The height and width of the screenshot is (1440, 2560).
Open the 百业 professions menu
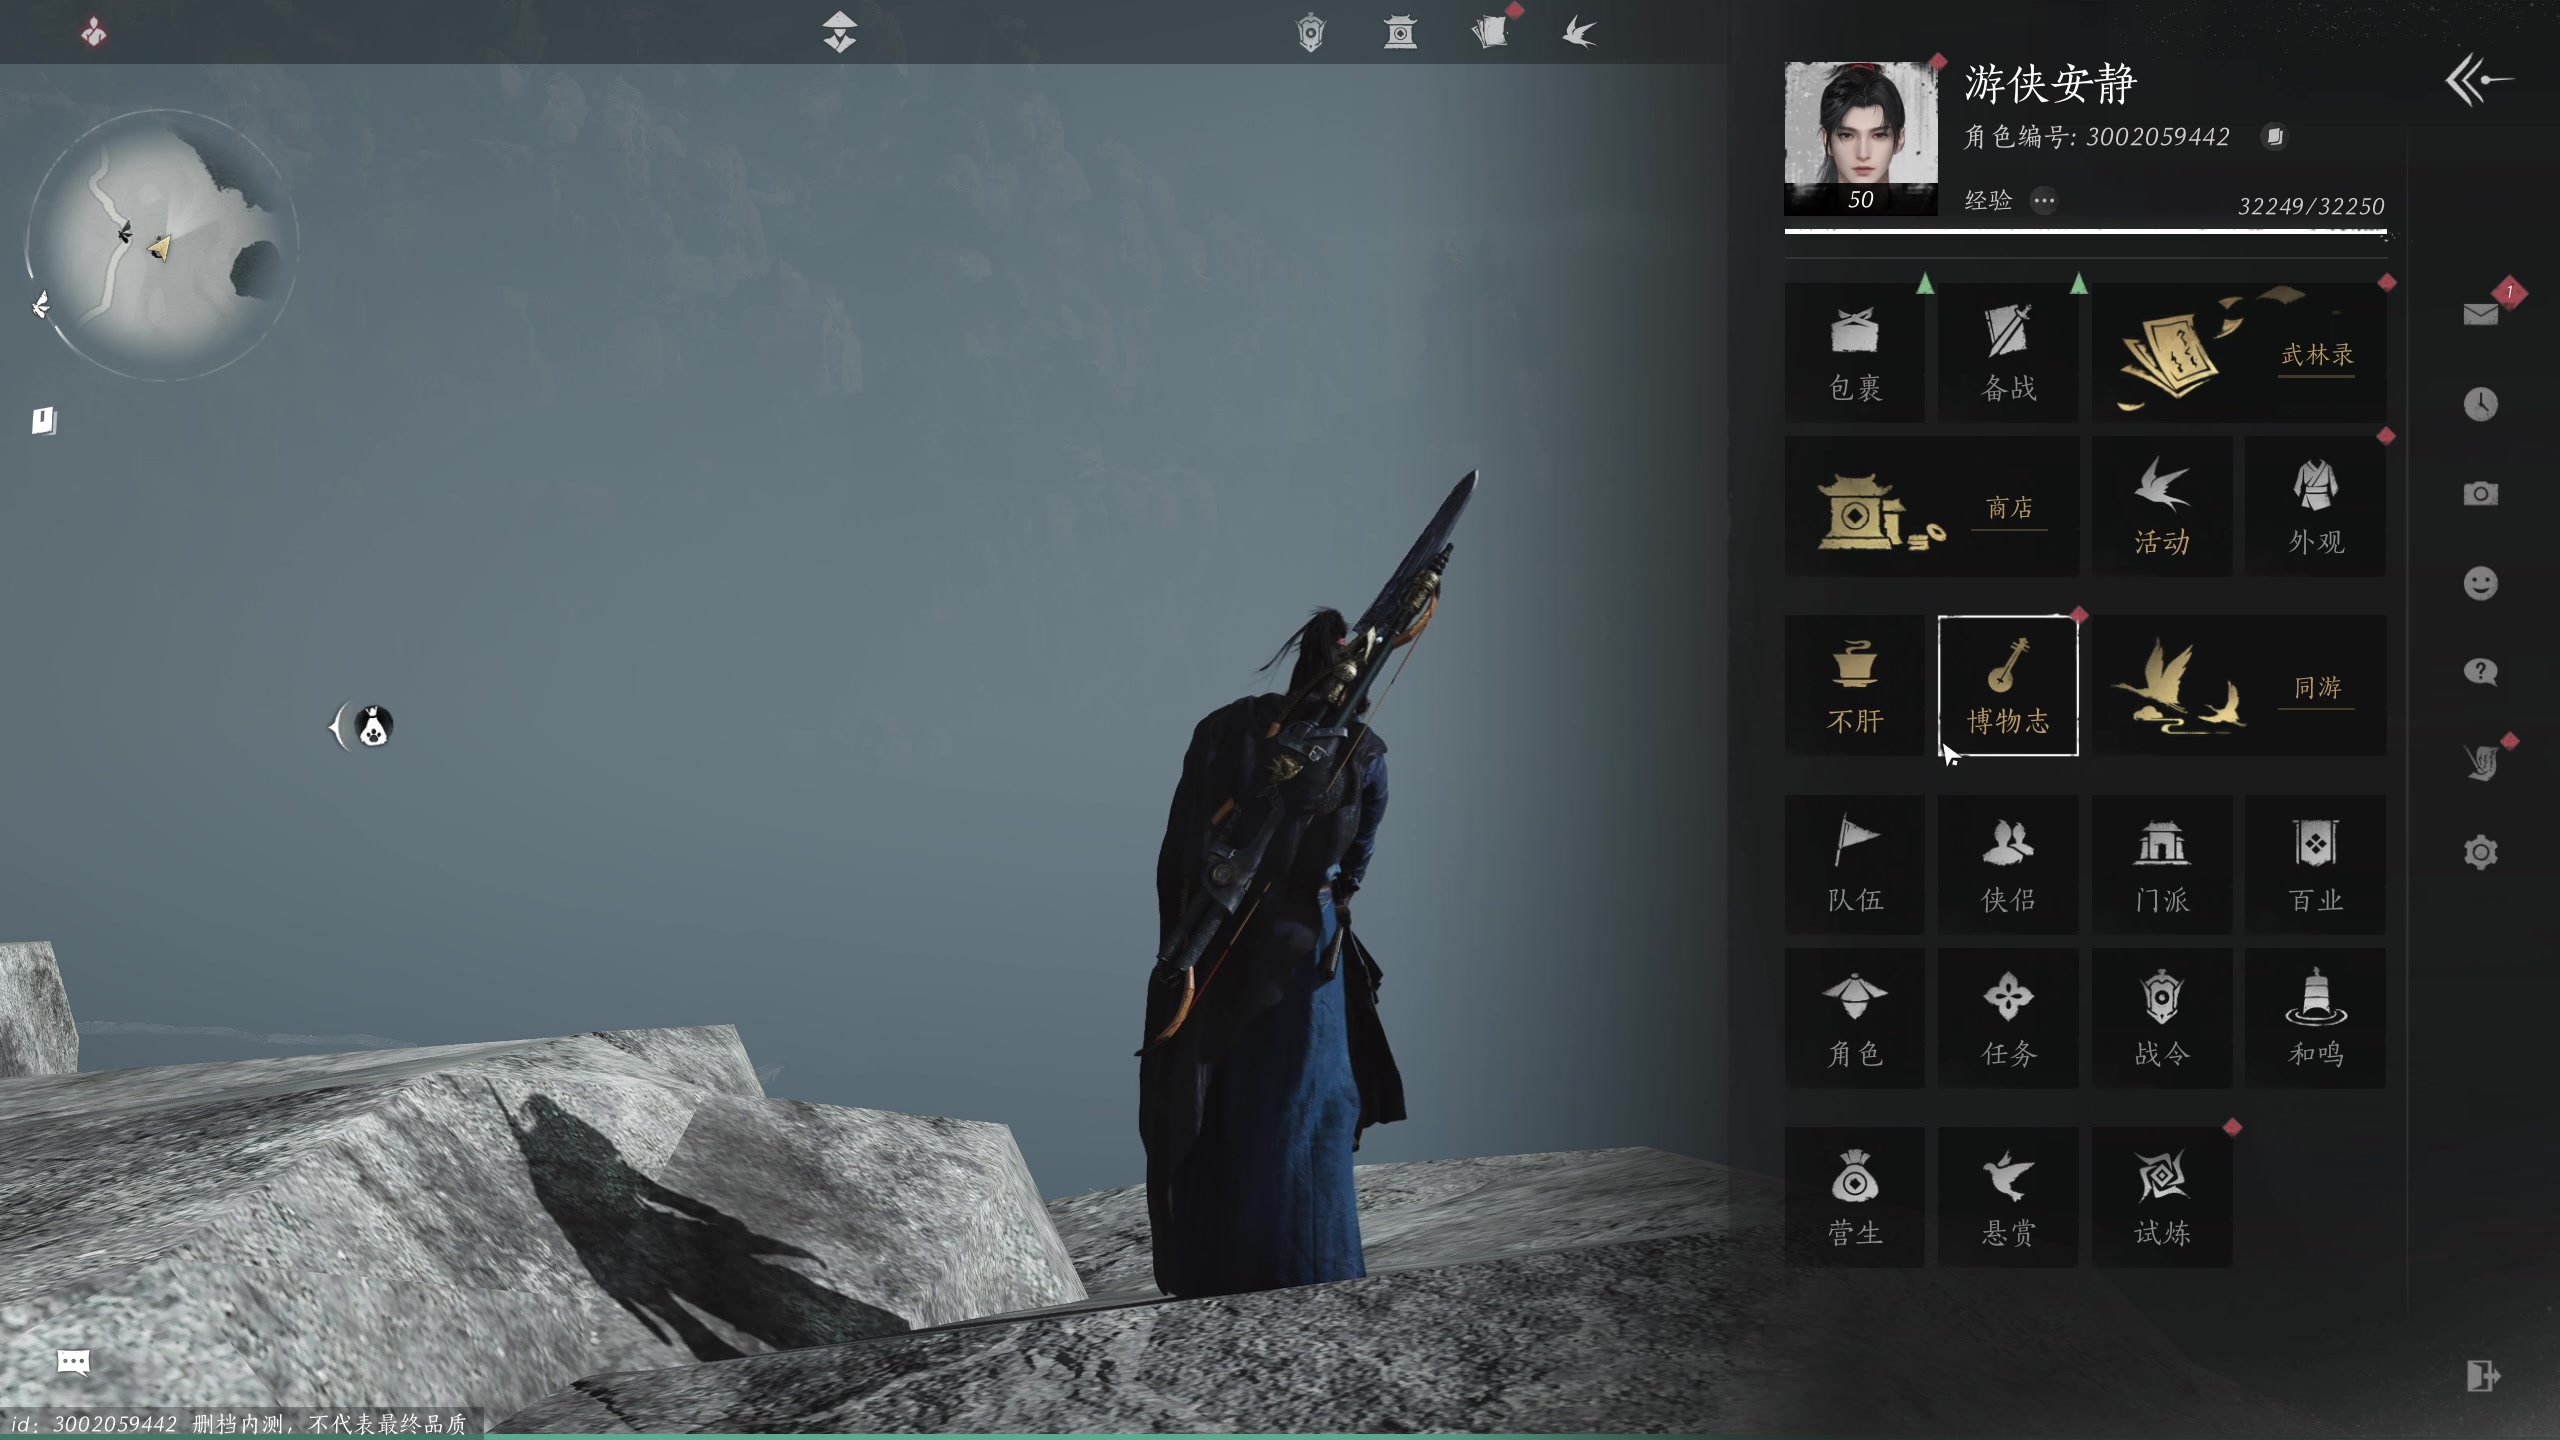pyautogui.click(x=2316, y=865)
